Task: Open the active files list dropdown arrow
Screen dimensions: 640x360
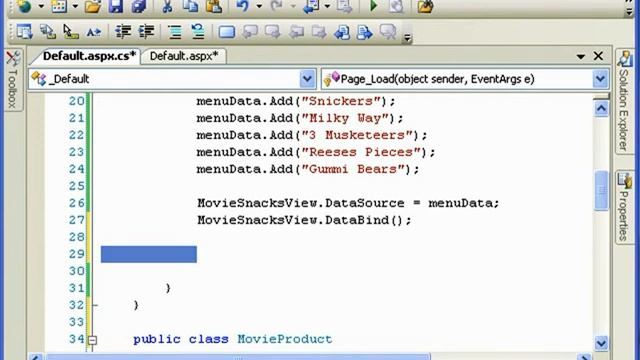Action: click(x=580, y=56)
